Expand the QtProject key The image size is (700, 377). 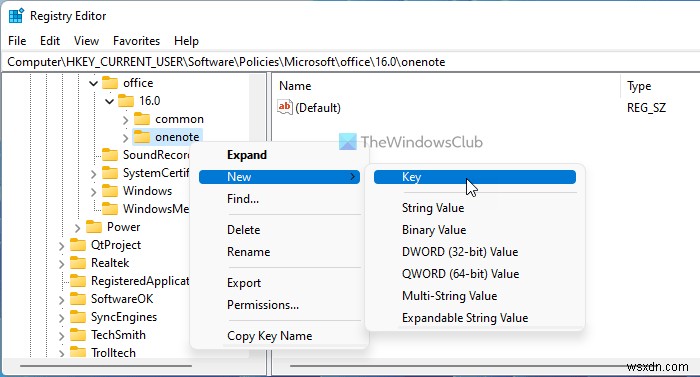(x=61, y=246)
